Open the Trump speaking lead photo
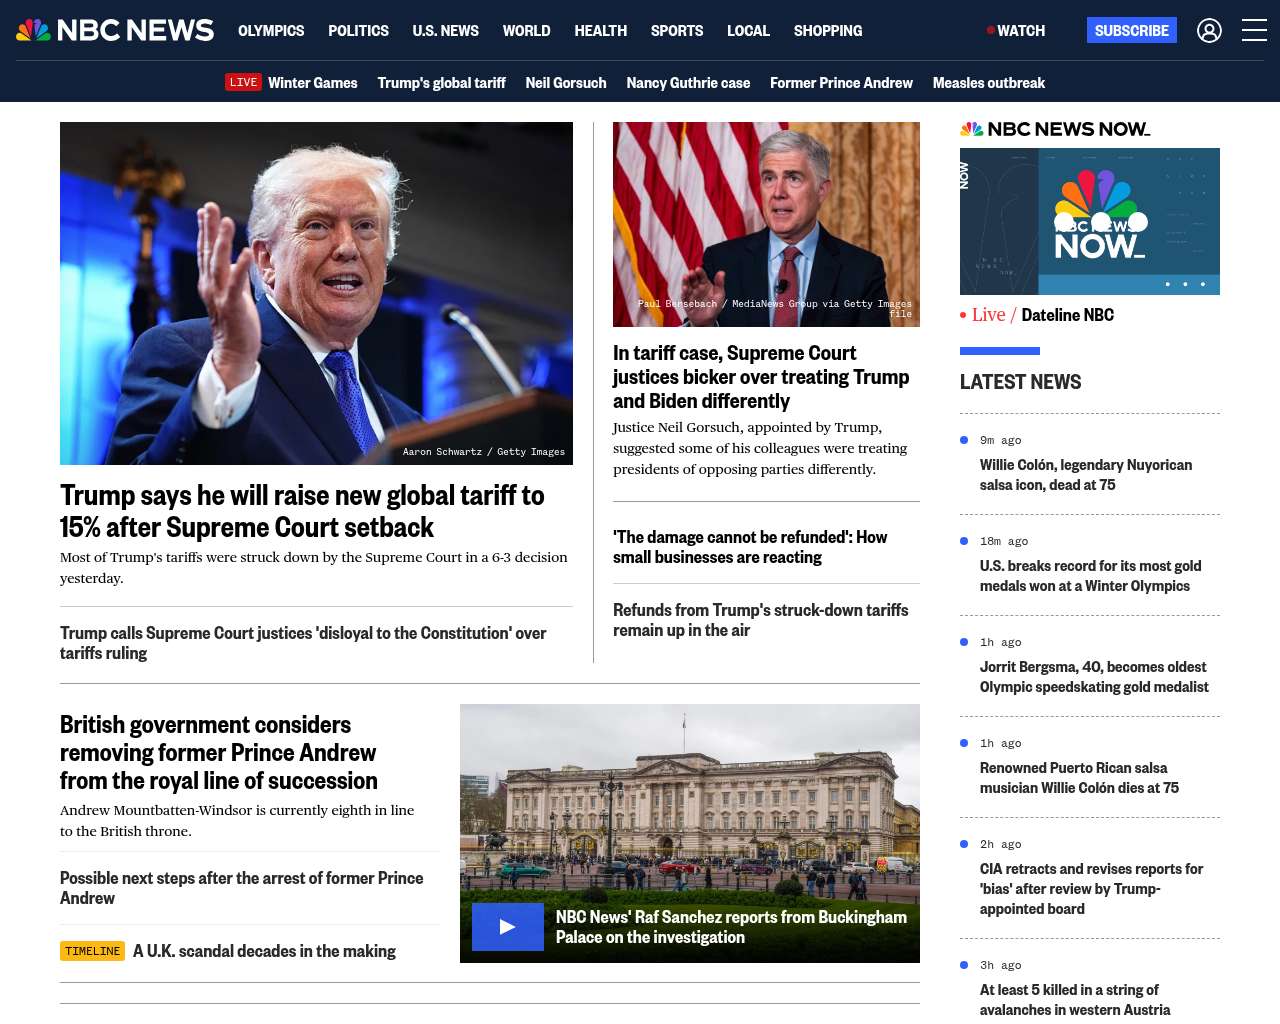The image size is (1280, 1024). point(316,293)
